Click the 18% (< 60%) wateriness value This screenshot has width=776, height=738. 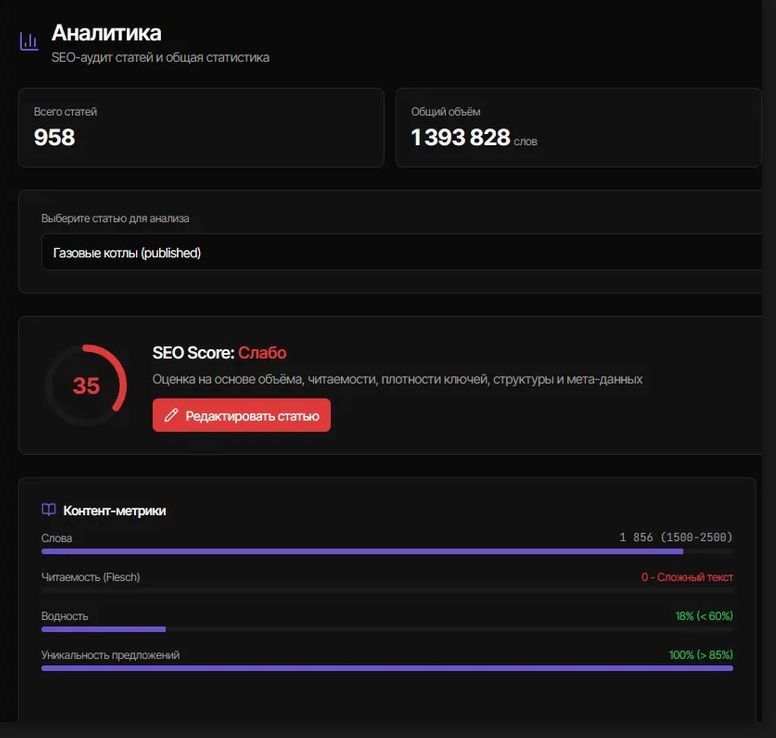[x=704, y=616]
